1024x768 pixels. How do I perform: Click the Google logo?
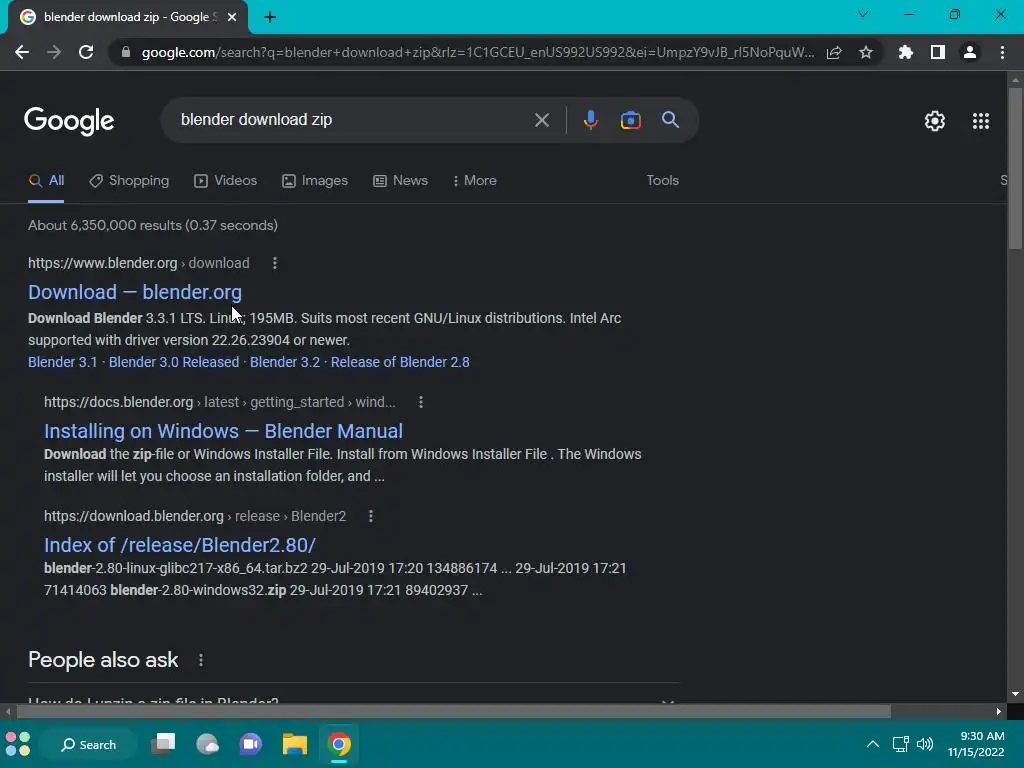(x=69, y=121)
